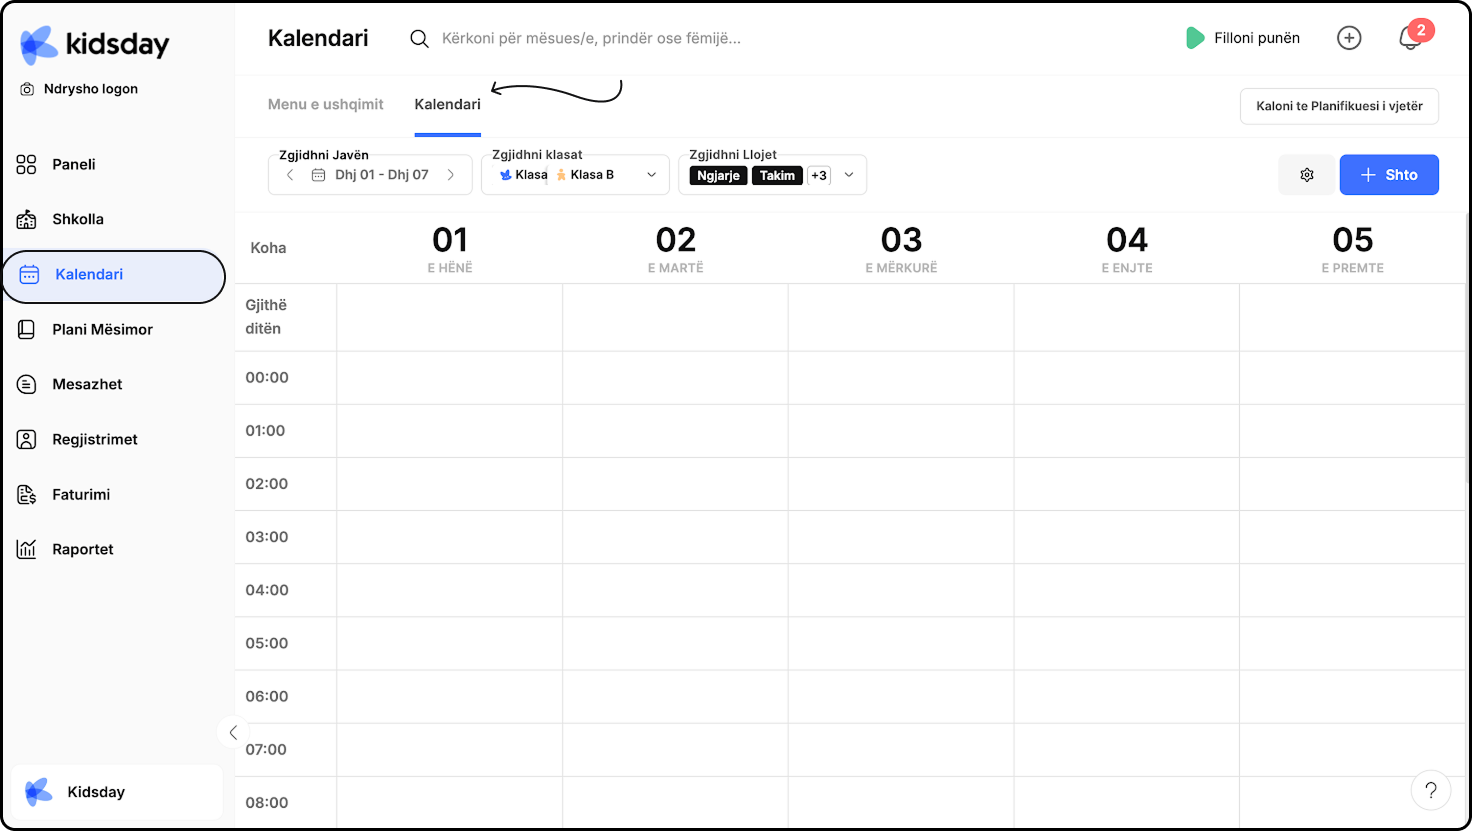The height and width of the screenshot is (831, 1472).
Task: Click the plus circle icon in header
Action: click(1349, 38)
